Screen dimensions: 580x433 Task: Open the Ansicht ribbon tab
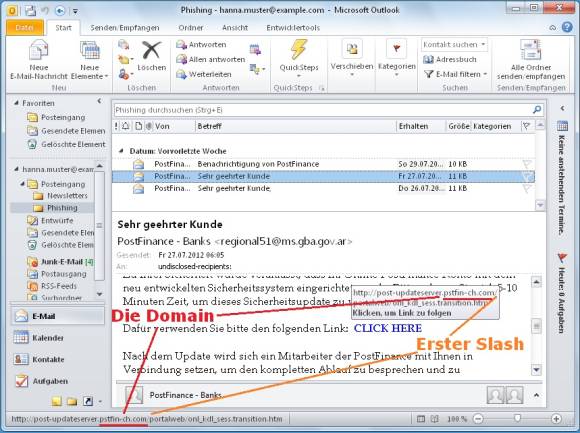point(235,28)
